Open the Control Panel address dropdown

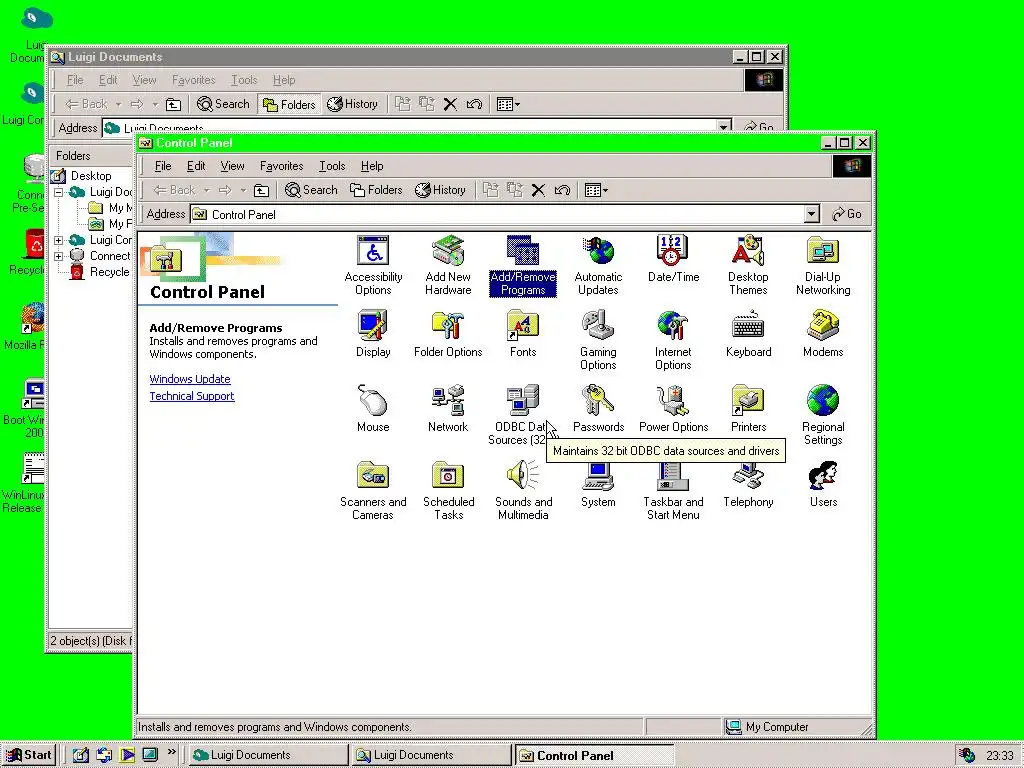811,214
